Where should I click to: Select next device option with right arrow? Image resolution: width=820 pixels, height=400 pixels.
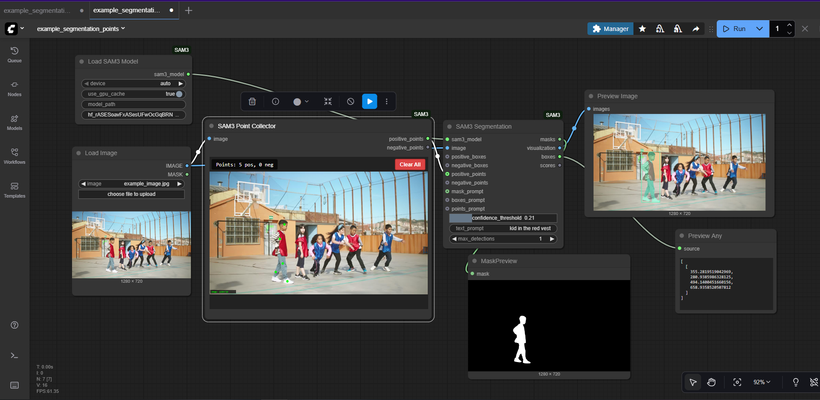(180, 84)
